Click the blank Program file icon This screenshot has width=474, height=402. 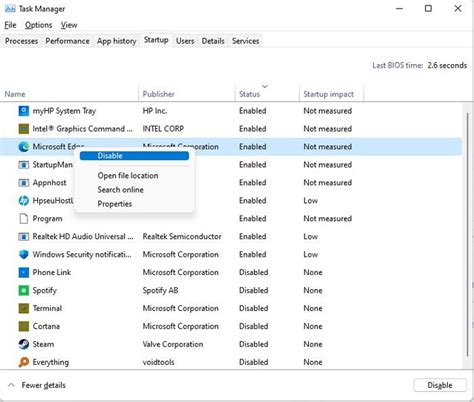24,219
